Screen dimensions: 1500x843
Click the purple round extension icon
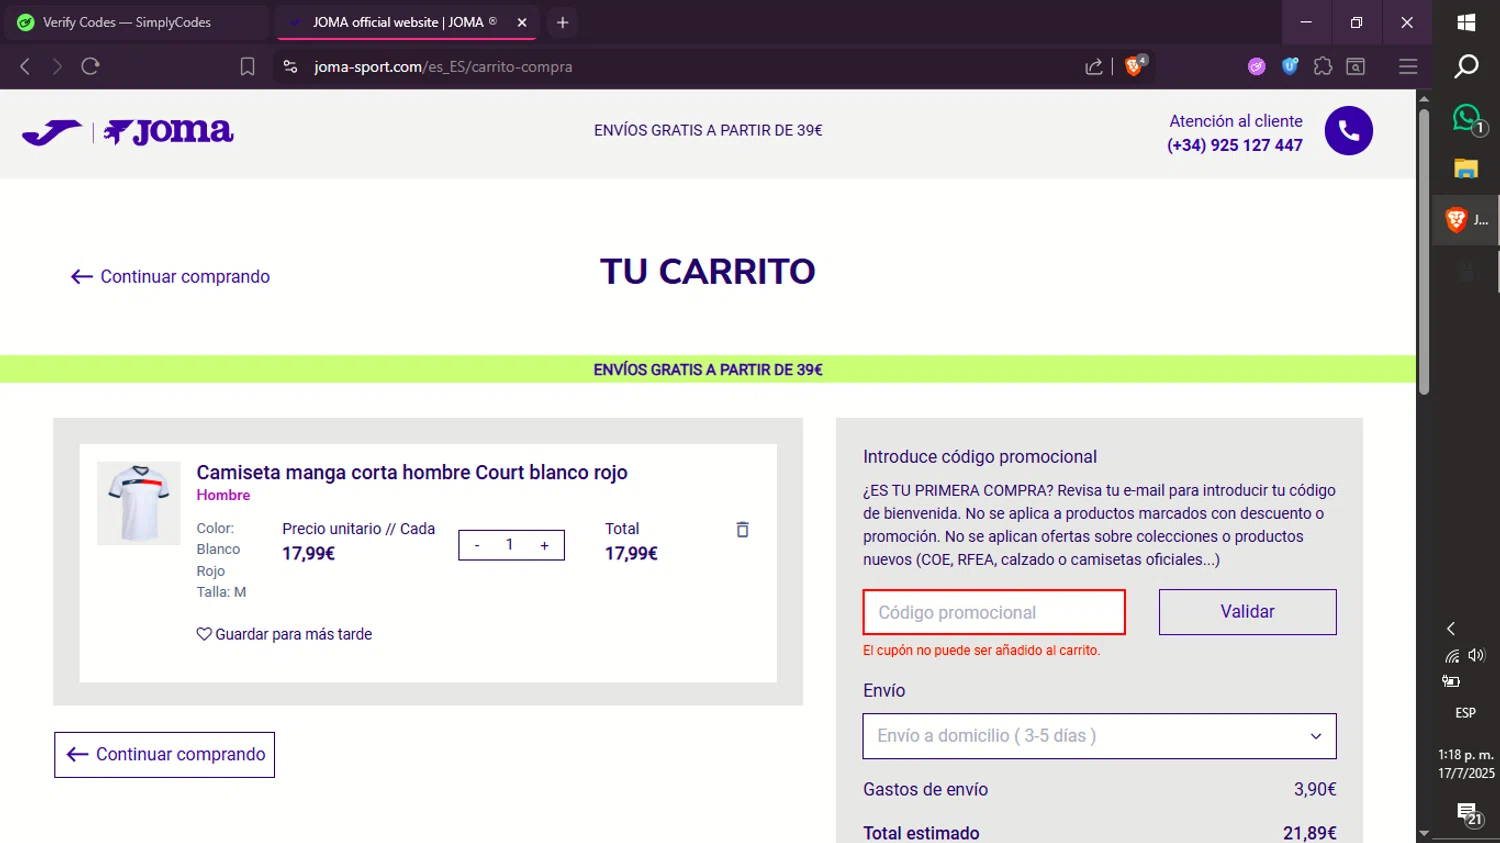1257,67
